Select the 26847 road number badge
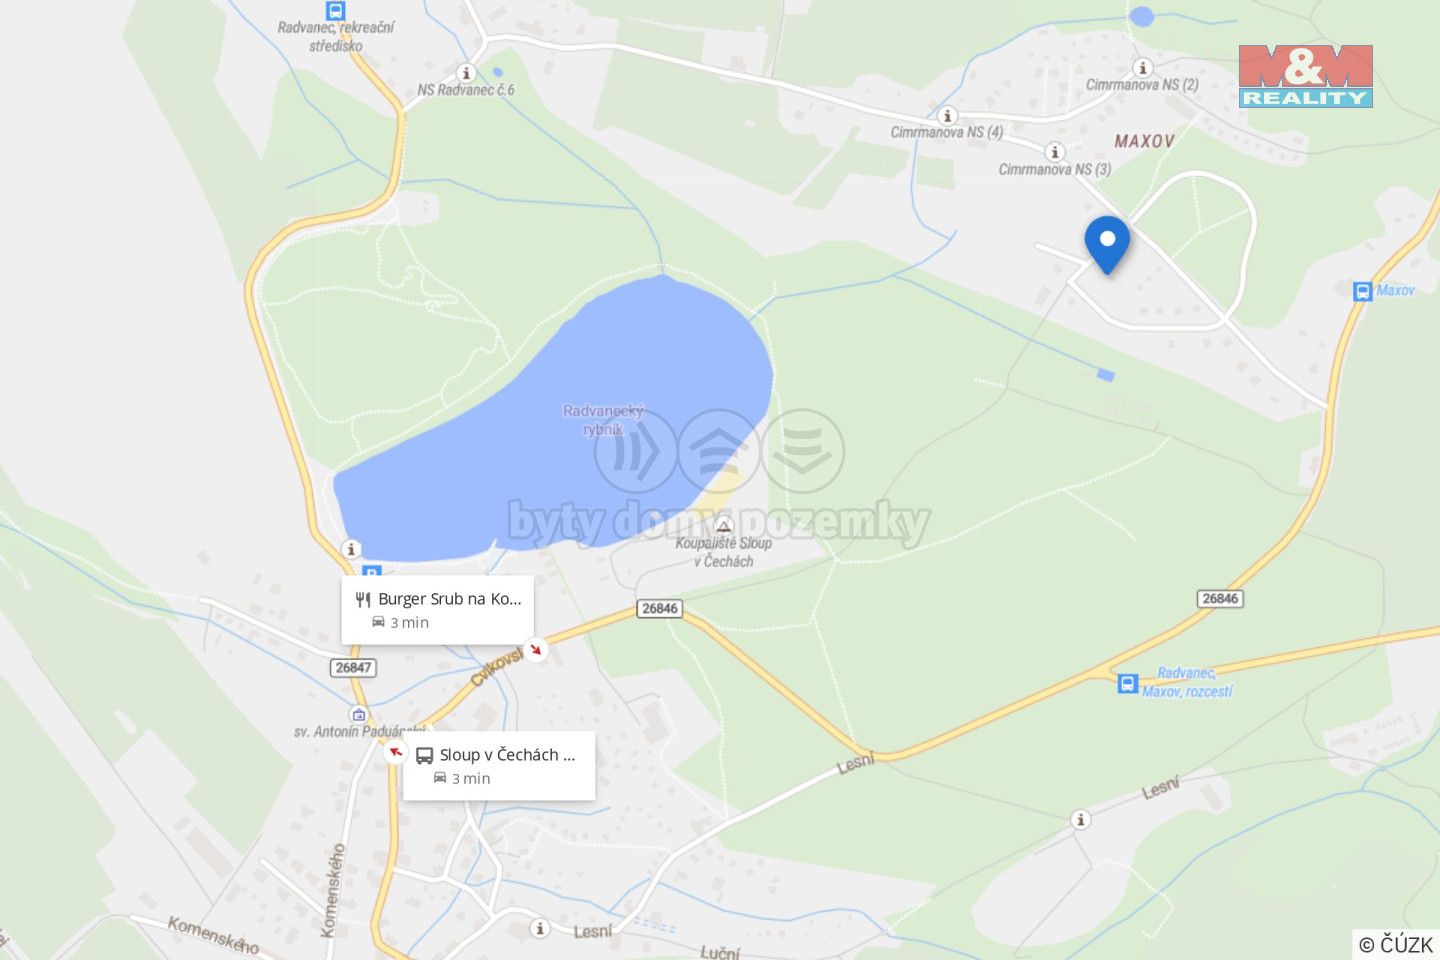 coord(353,667)
